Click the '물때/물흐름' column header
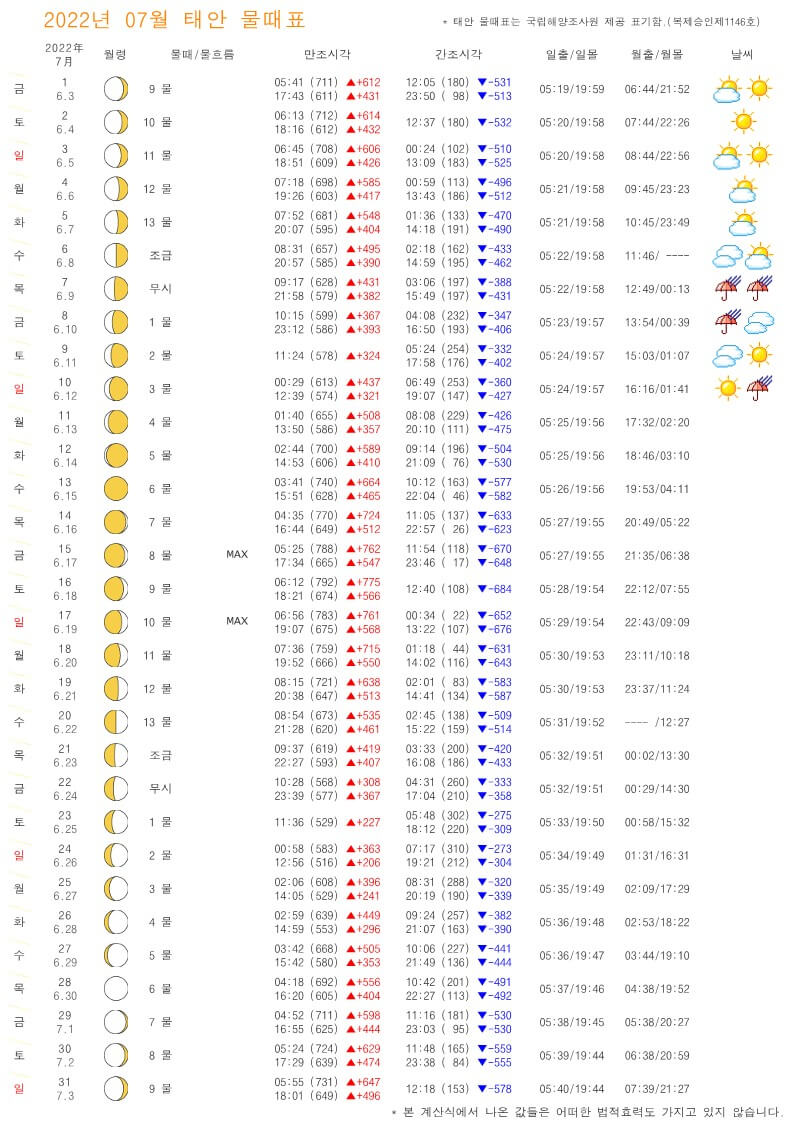Screen dimensions: 793x1121 tap(202, 54)
